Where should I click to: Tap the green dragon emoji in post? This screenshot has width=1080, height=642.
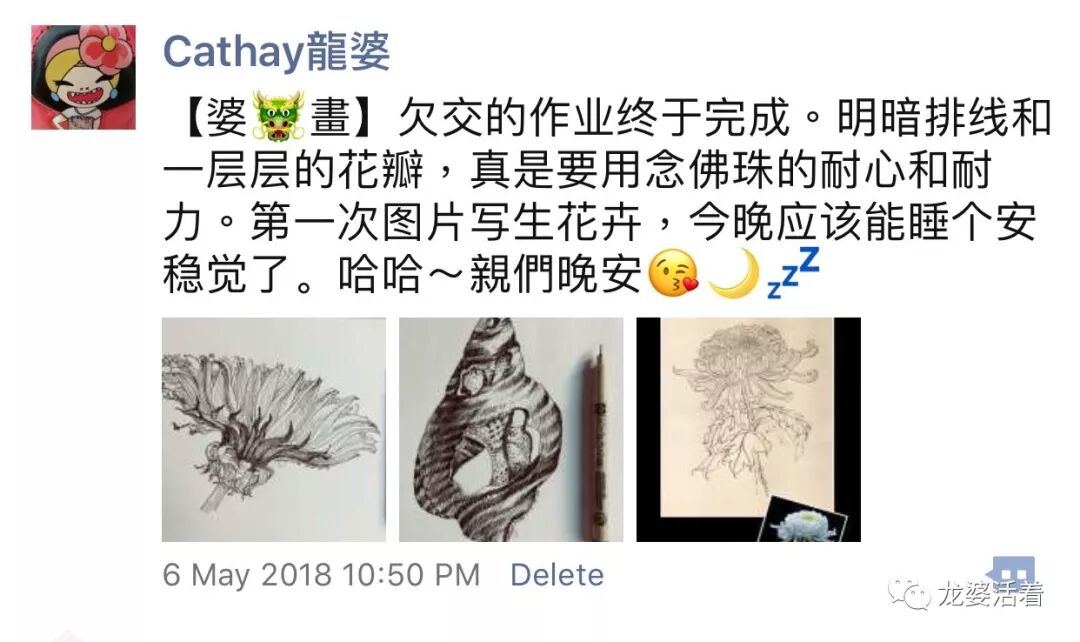pos(278,116)
